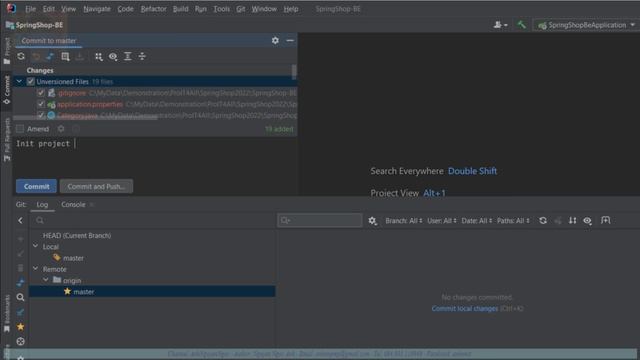This screenshot has width=640, height=360.
Task: Select HEAD (Current Branch) entry
Action: (77, 236)
